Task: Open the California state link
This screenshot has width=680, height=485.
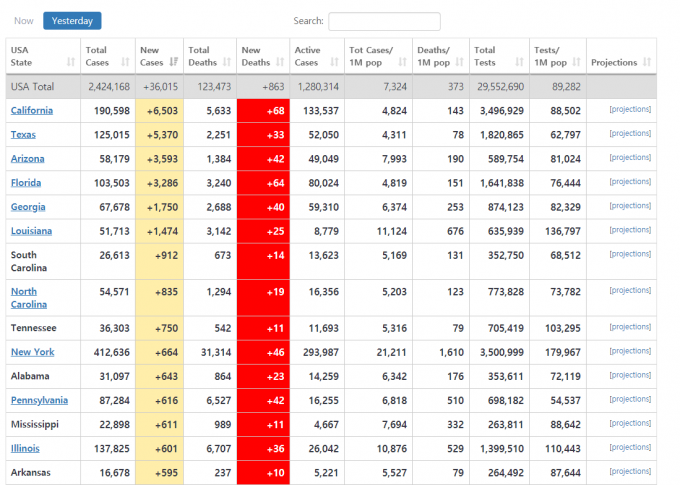Action: tap(32, 110)
